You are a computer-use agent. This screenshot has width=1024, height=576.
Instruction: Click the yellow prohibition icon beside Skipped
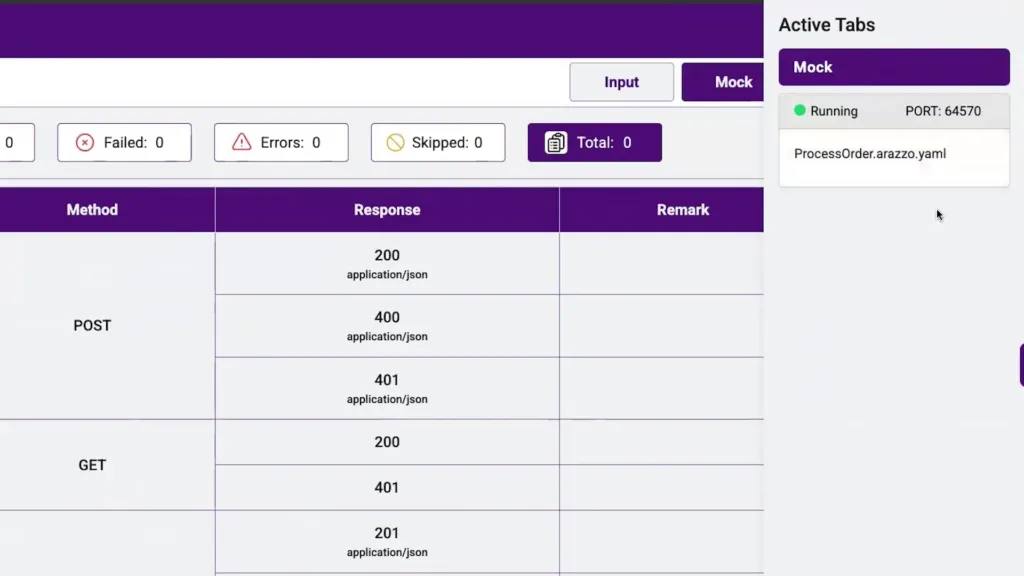coord(395,143)
